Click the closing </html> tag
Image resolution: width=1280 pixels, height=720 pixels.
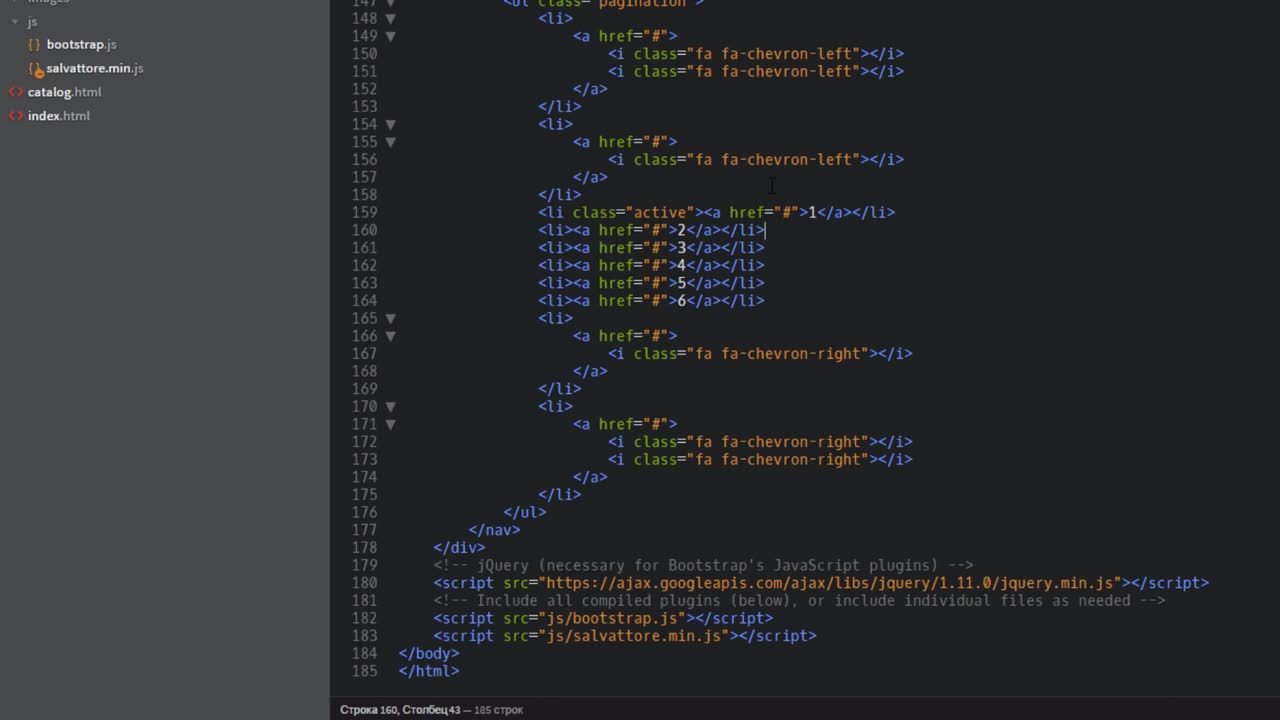point(429,671)
